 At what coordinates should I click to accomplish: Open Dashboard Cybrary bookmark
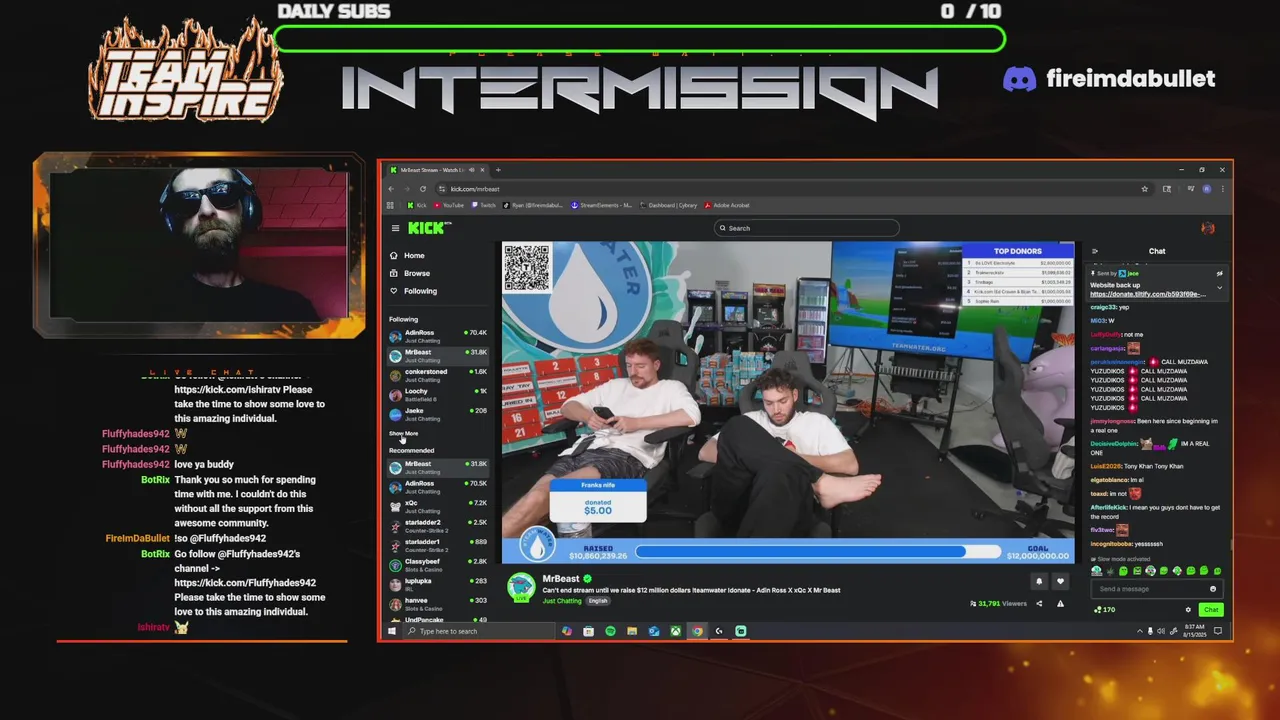(668, 205)
